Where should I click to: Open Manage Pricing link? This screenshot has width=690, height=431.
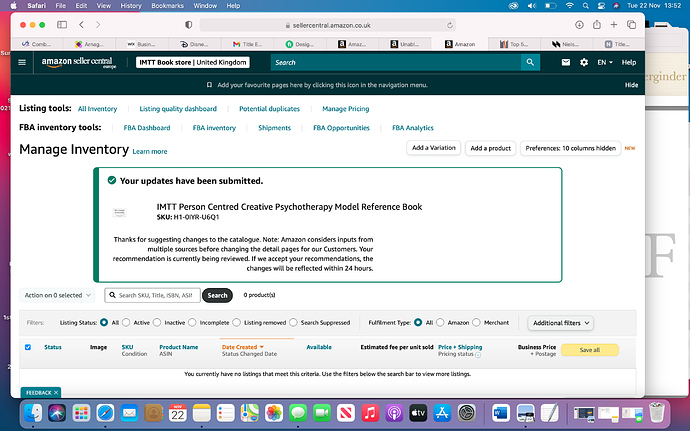pos(345,109)
